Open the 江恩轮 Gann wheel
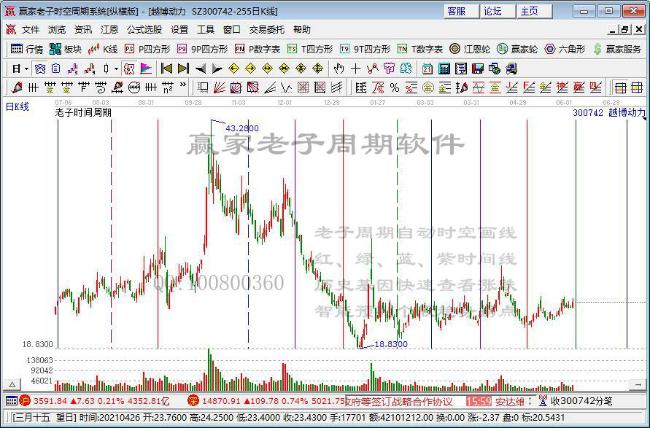The width and height of the screenshot is (650, 428). coord(469,49)
